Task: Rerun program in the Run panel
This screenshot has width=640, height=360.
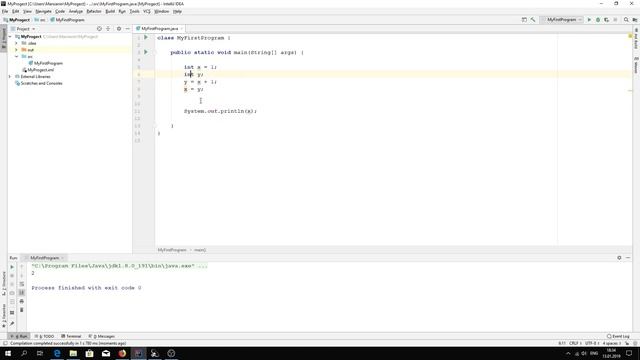Action: tap(12, 267)
